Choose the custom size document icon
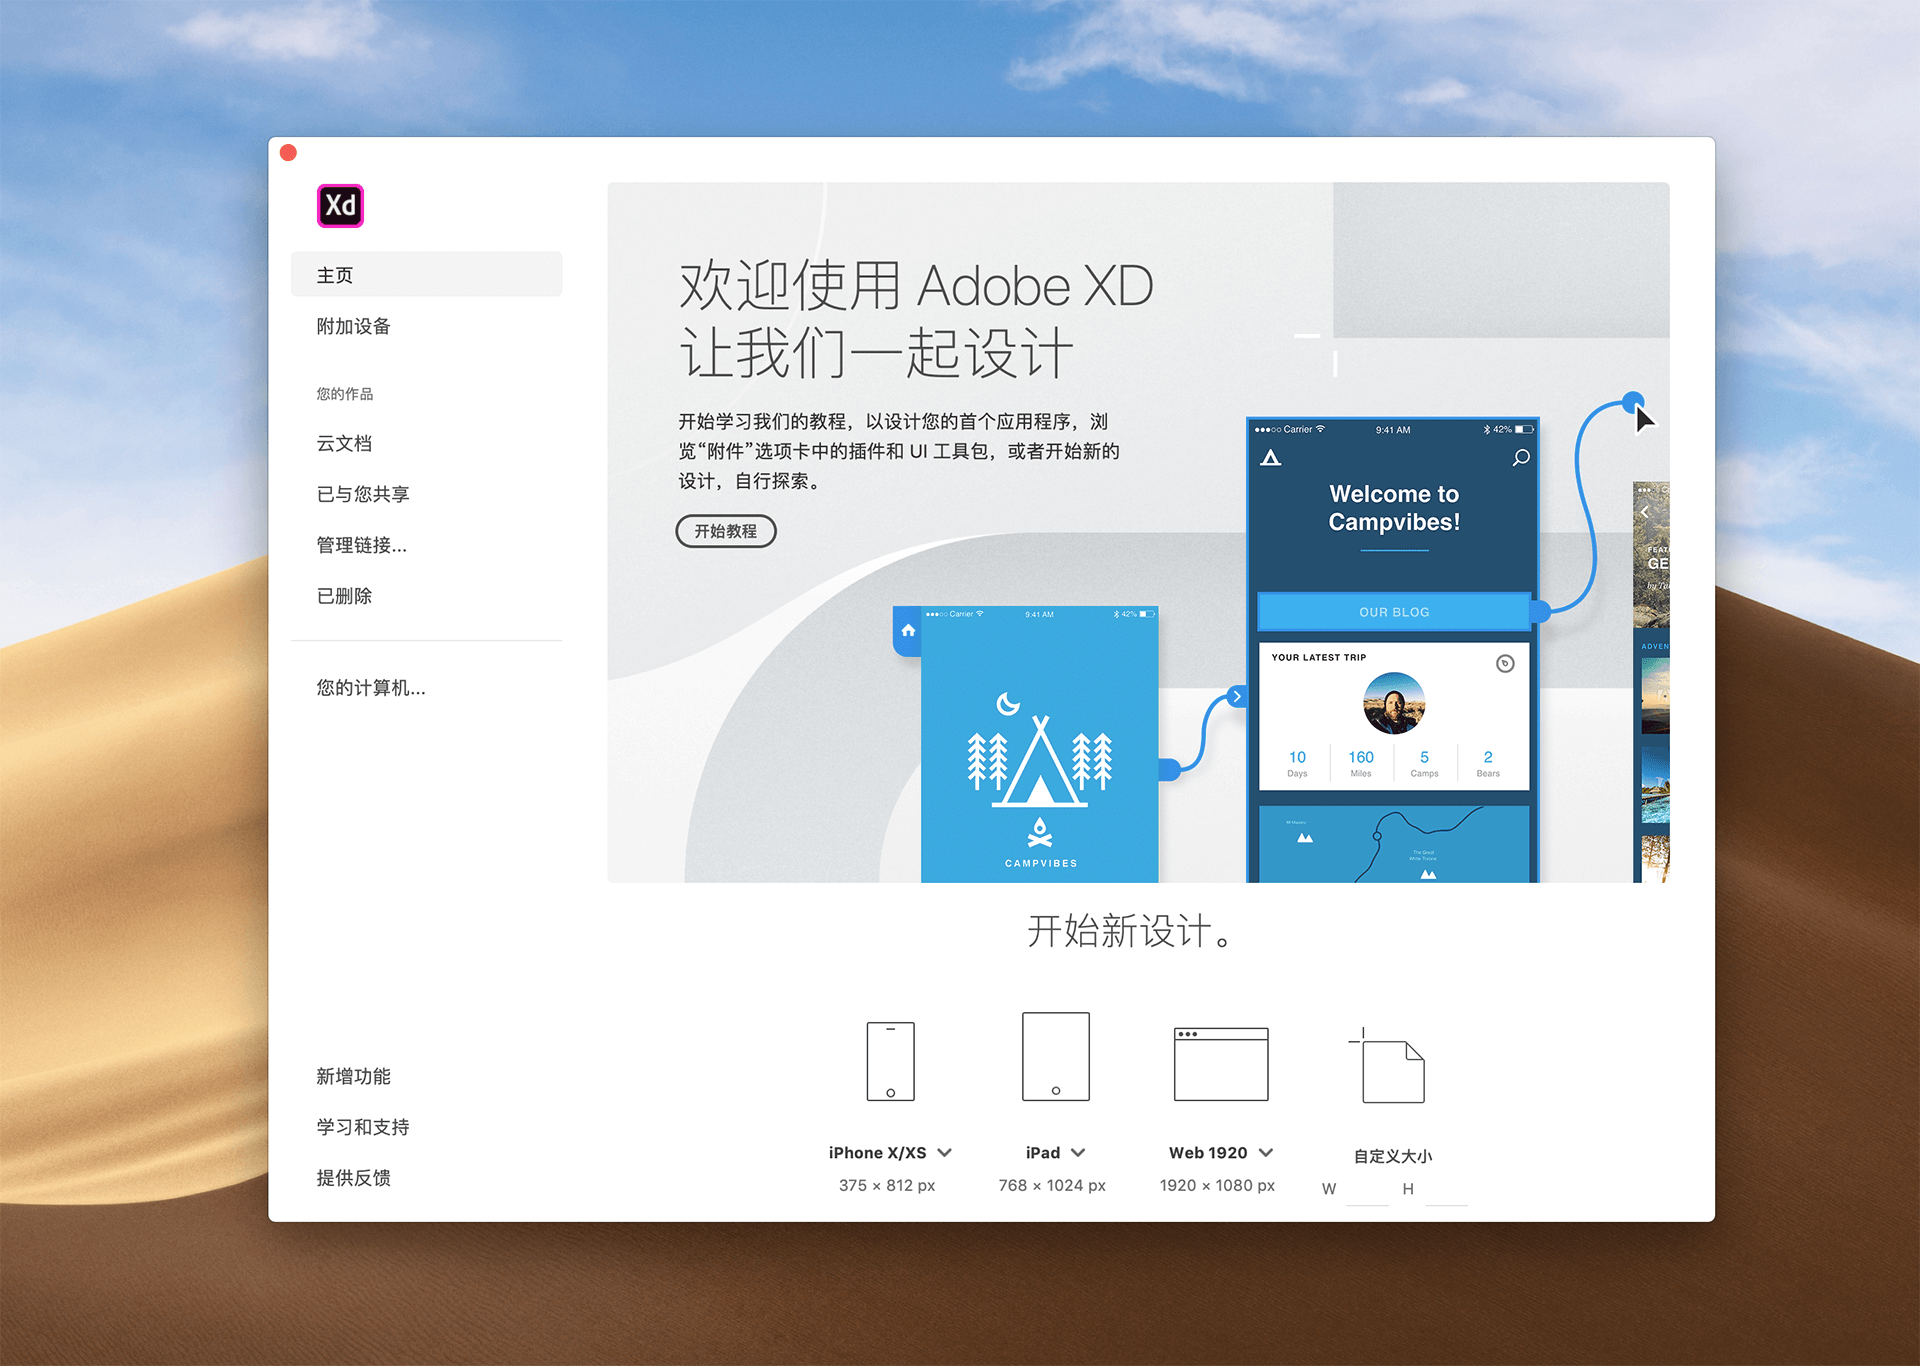 pos(1387,1066)
